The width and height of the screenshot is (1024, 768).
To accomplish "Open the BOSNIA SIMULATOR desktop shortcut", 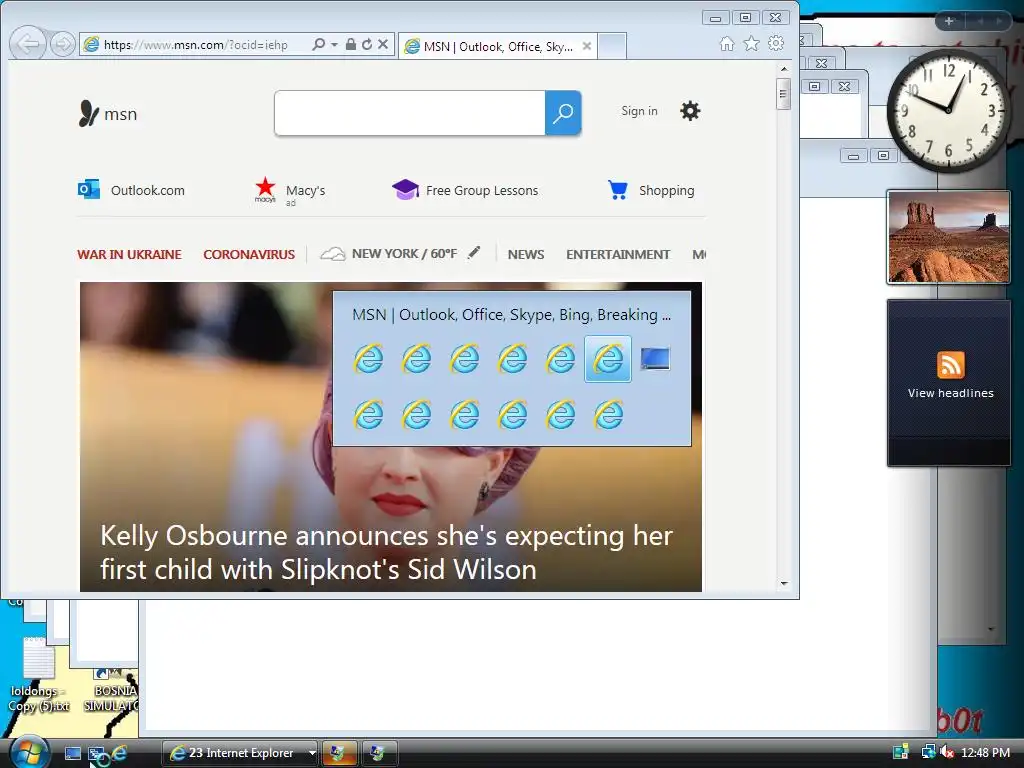I will (111, 690).
